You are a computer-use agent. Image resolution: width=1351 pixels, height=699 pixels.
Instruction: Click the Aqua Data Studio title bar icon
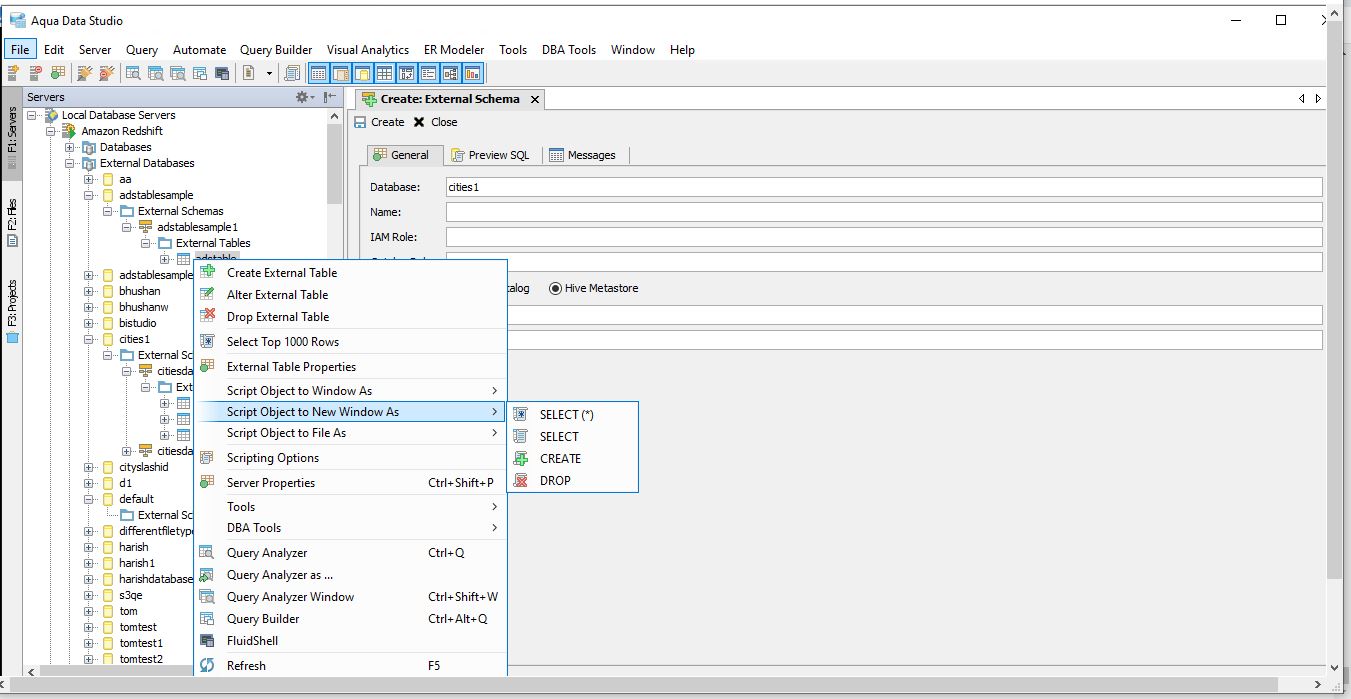(16, 20)
